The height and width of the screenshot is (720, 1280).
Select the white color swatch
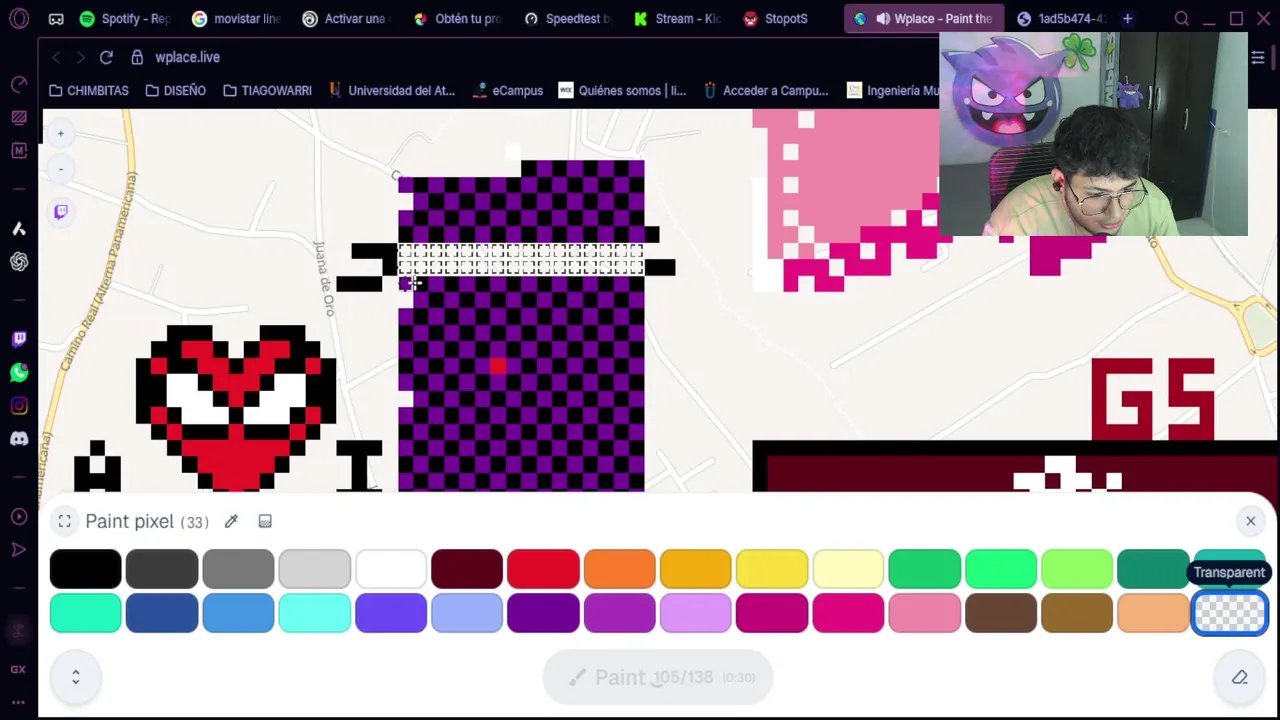(x=390, y=568)
